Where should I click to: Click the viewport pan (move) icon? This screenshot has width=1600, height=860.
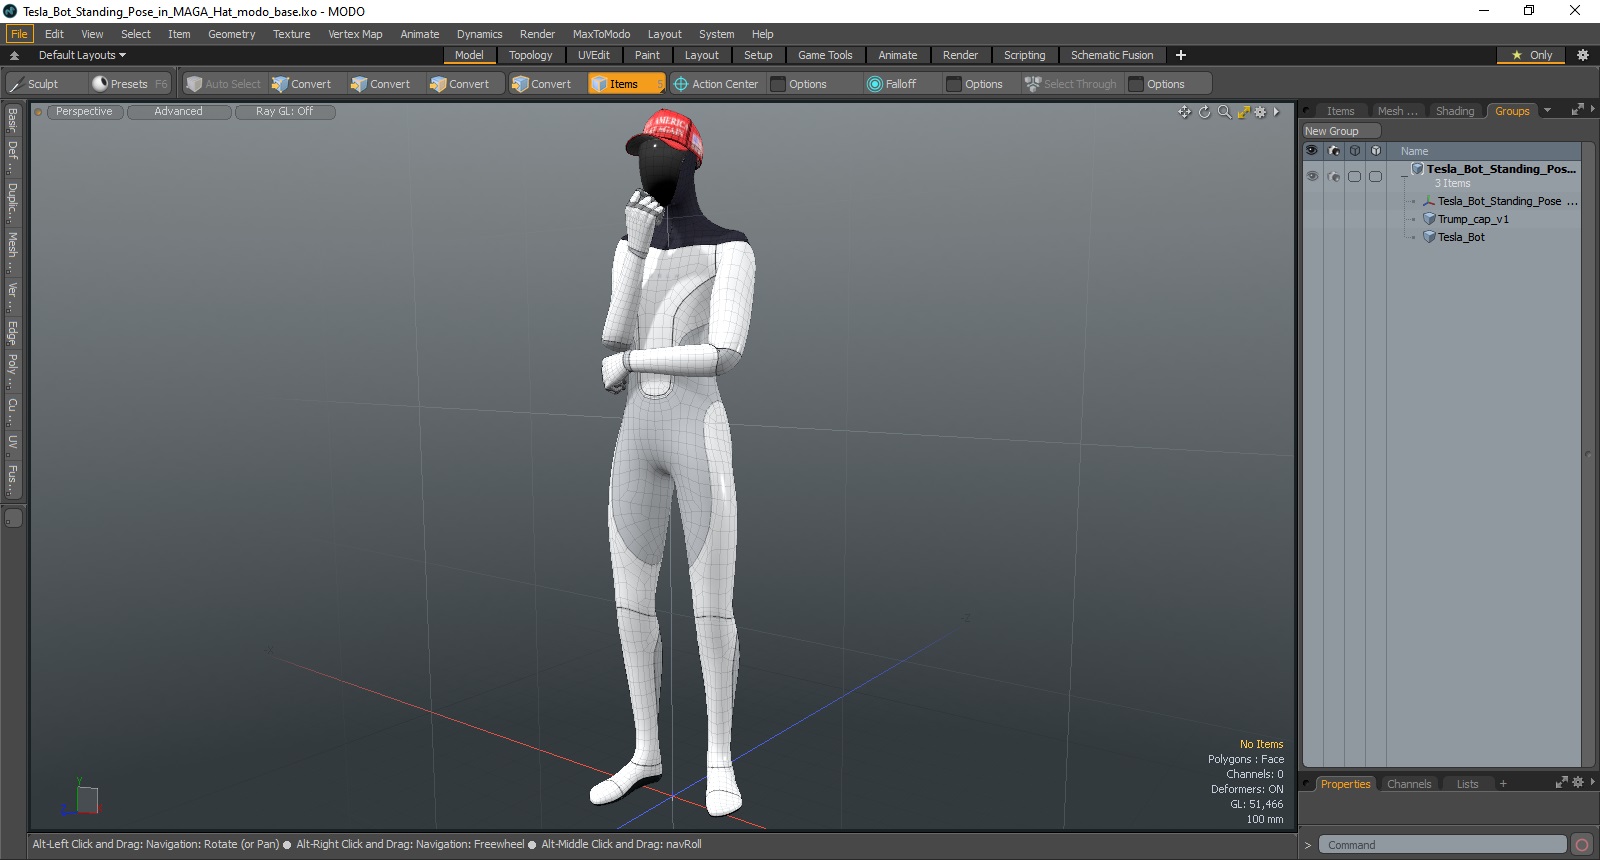coord(1185,112)
